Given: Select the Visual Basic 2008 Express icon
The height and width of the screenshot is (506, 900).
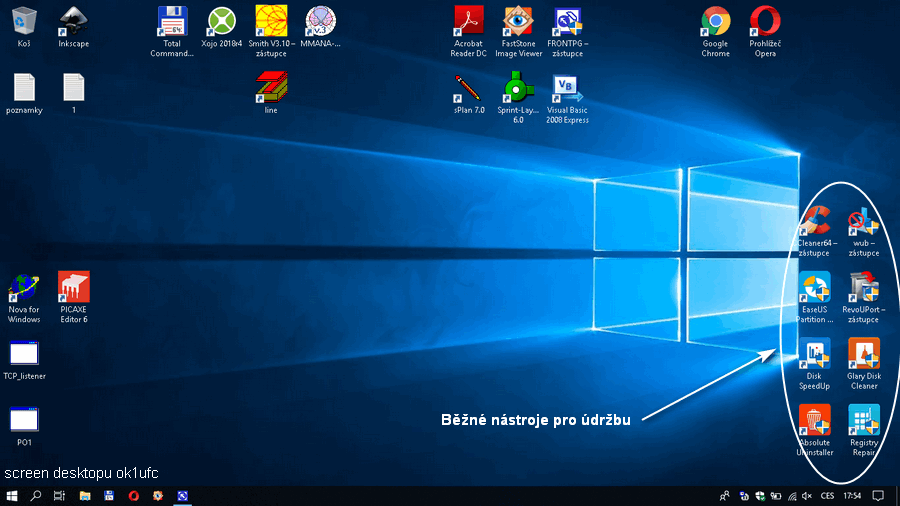Looking at the screenshot, I should click(x=567, y=88).
